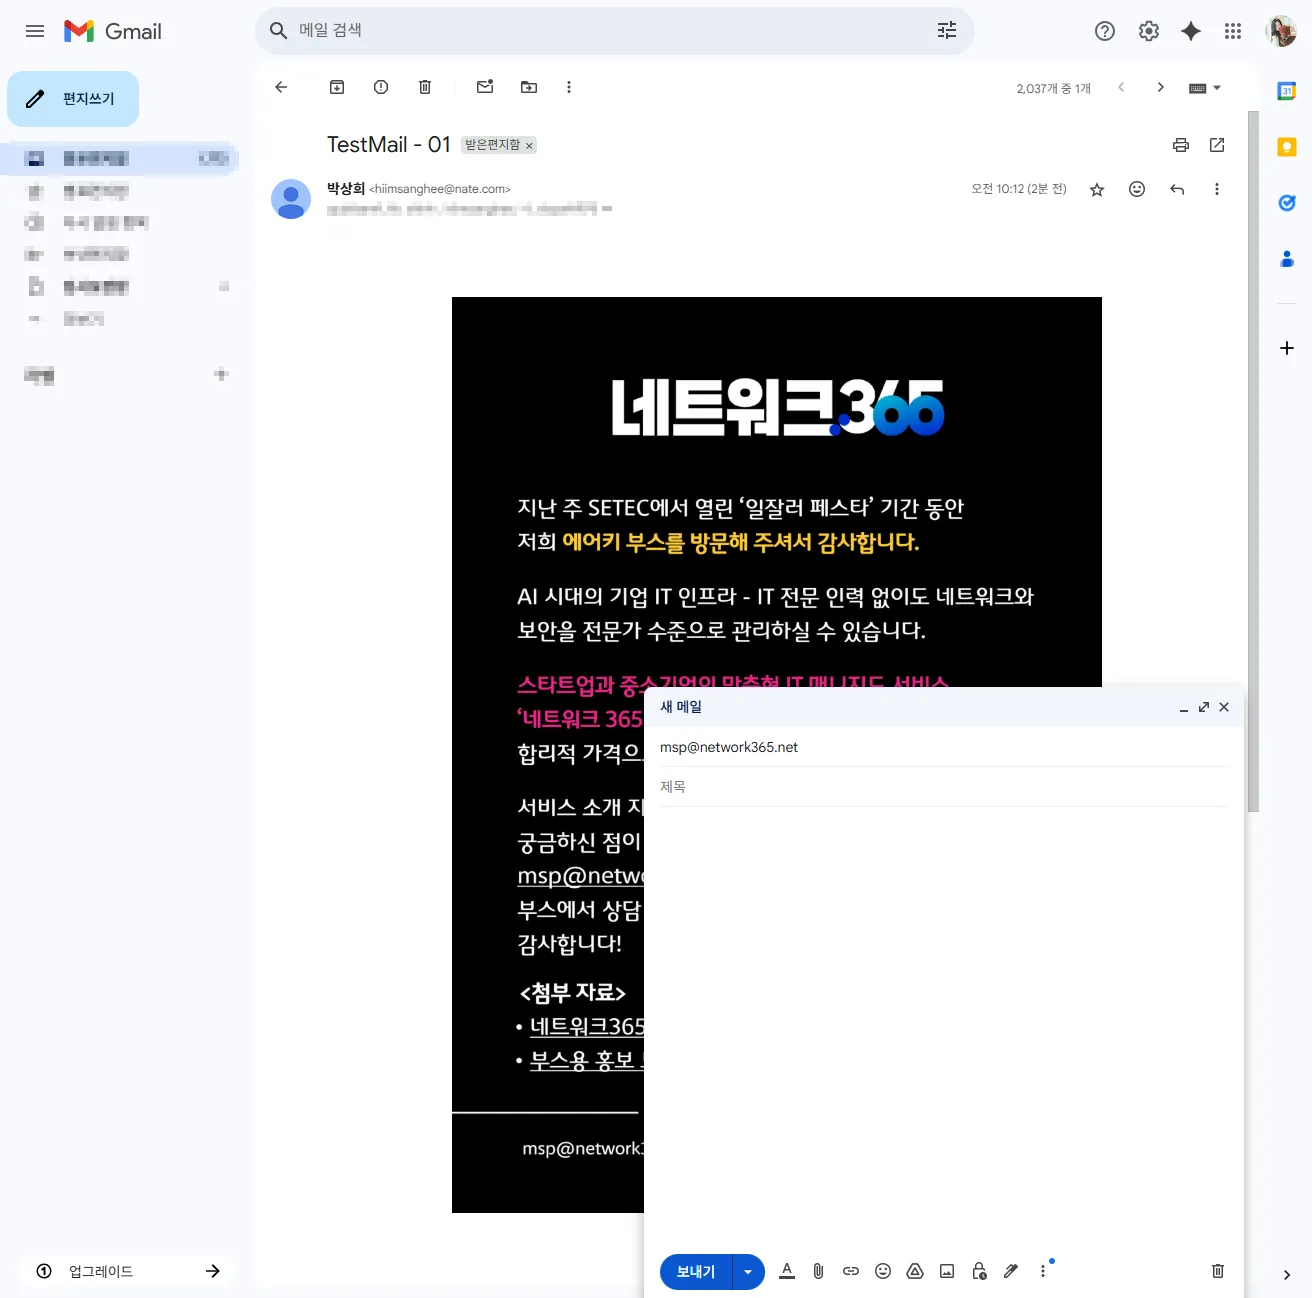Open the Google apps grid
Image resolution: width=1312 pixels, height=1298 pixels.
1233,31
